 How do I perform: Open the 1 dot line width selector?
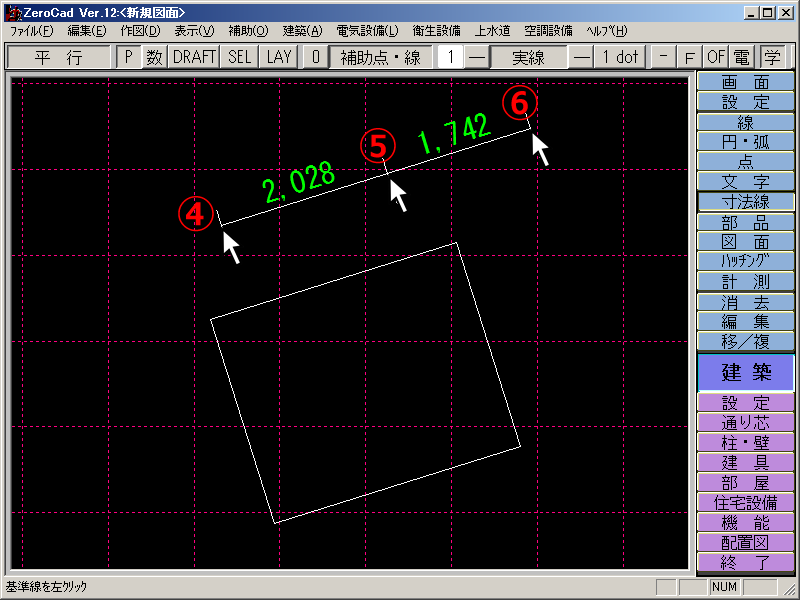point(620,57)
